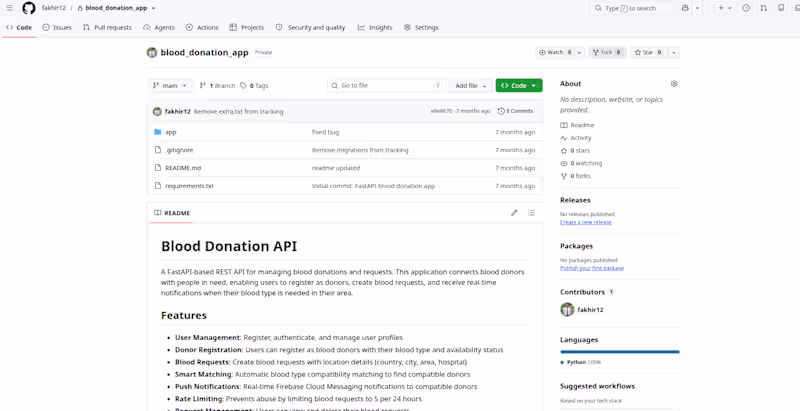Open Readme link in About sidebar

tap(577, 125)
